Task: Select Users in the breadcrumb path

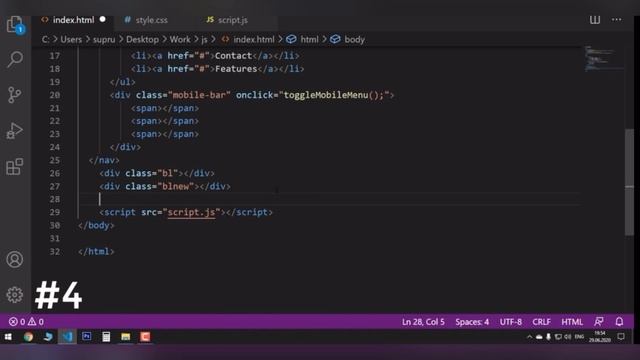Action: click(x=71, y=40)
